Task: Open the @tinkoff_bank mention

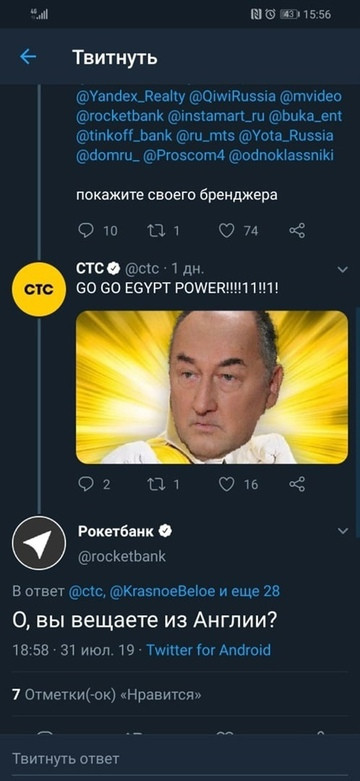Action: coord(124,135)
